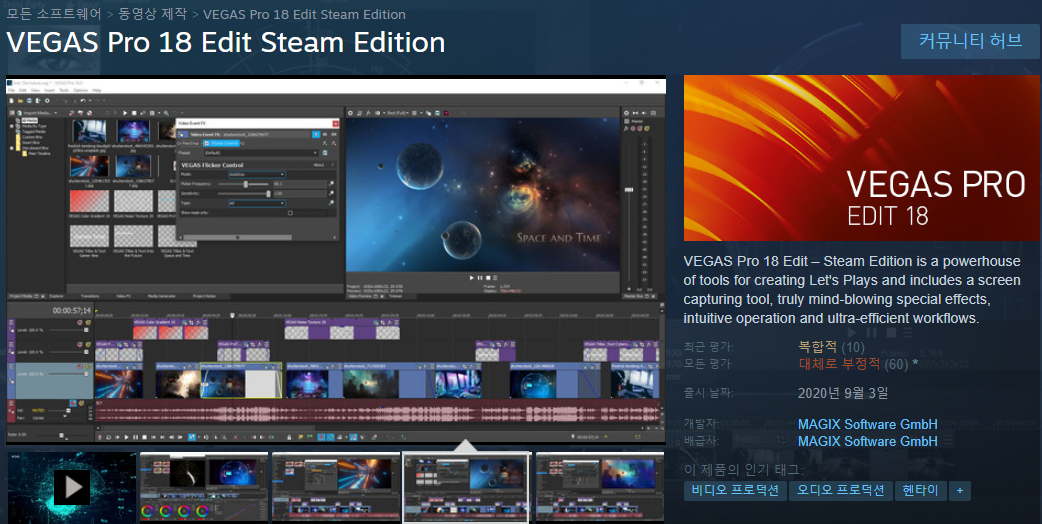Click the Sensitivity slider handle
Viewport: 1042px width, 524px height.
tap(268, 194)
